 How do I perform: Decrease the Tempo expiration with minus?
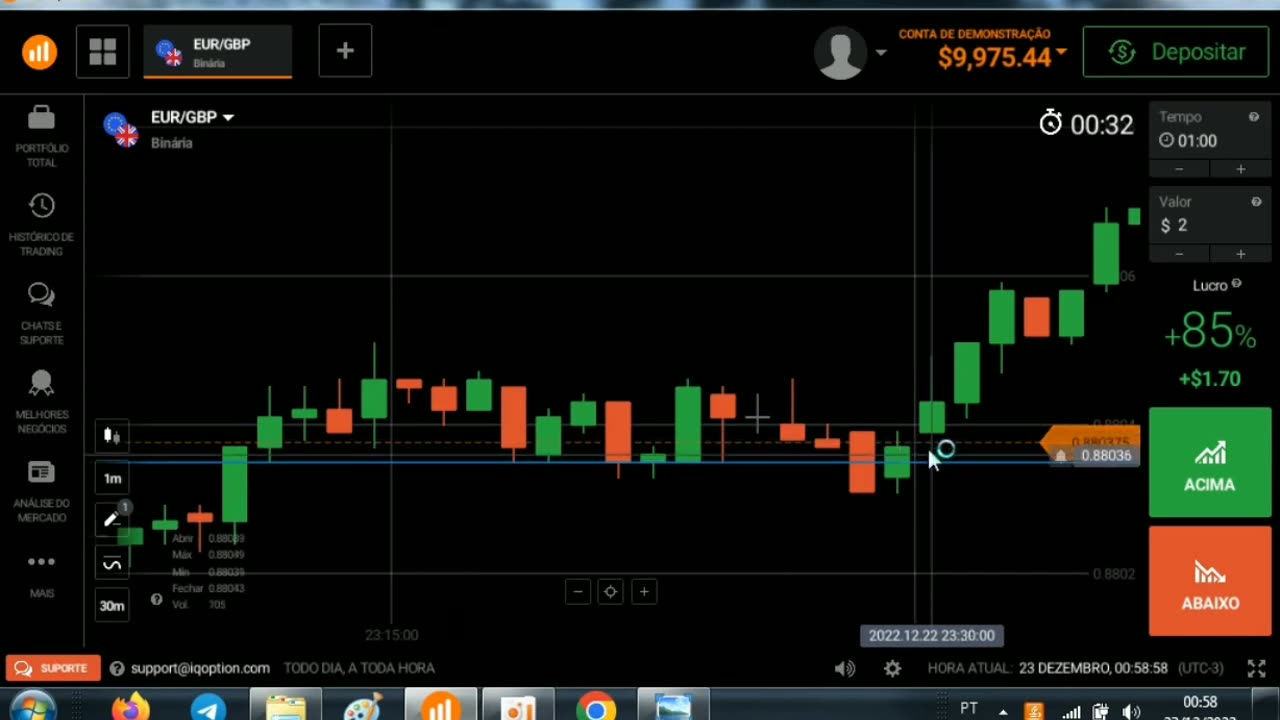[x=1178, y=169]
